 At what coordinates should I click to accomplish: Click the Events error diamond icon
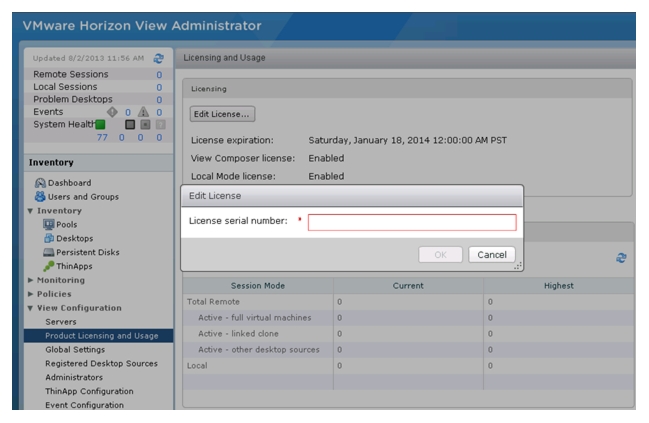[112, 112]
